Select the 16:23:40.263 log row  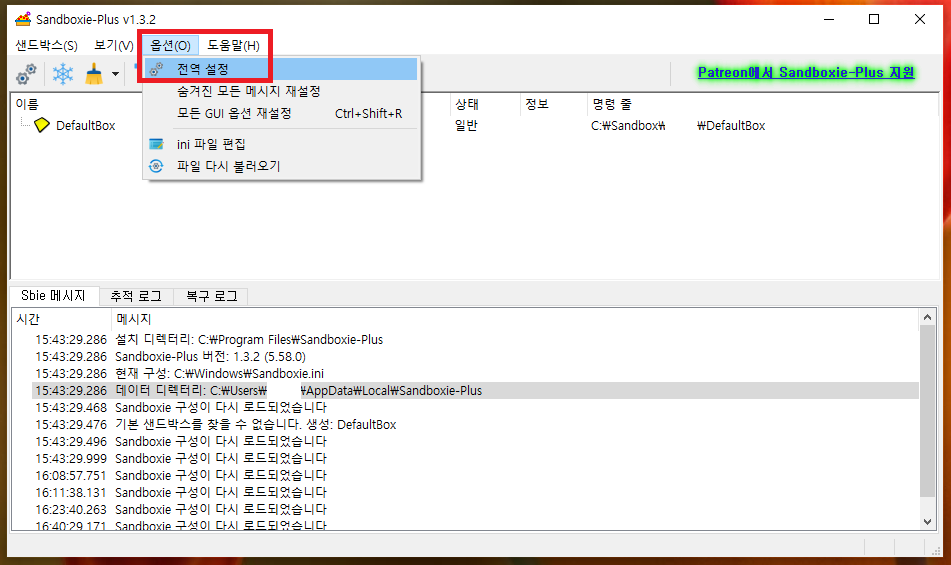tap(475, 509)
